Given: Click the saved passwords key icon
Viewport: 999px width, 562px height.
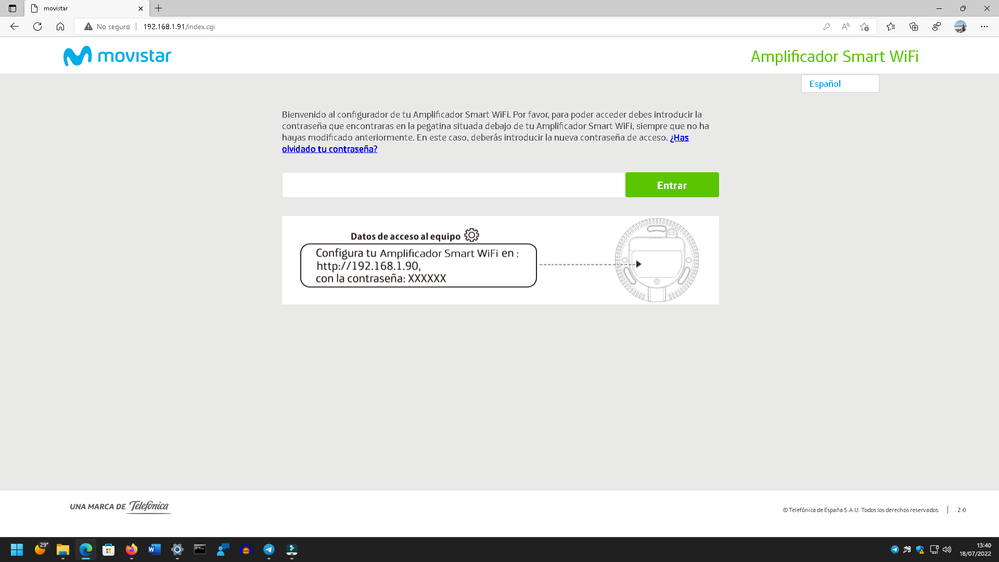Looking at the screenshot, I should click(826, 27).
